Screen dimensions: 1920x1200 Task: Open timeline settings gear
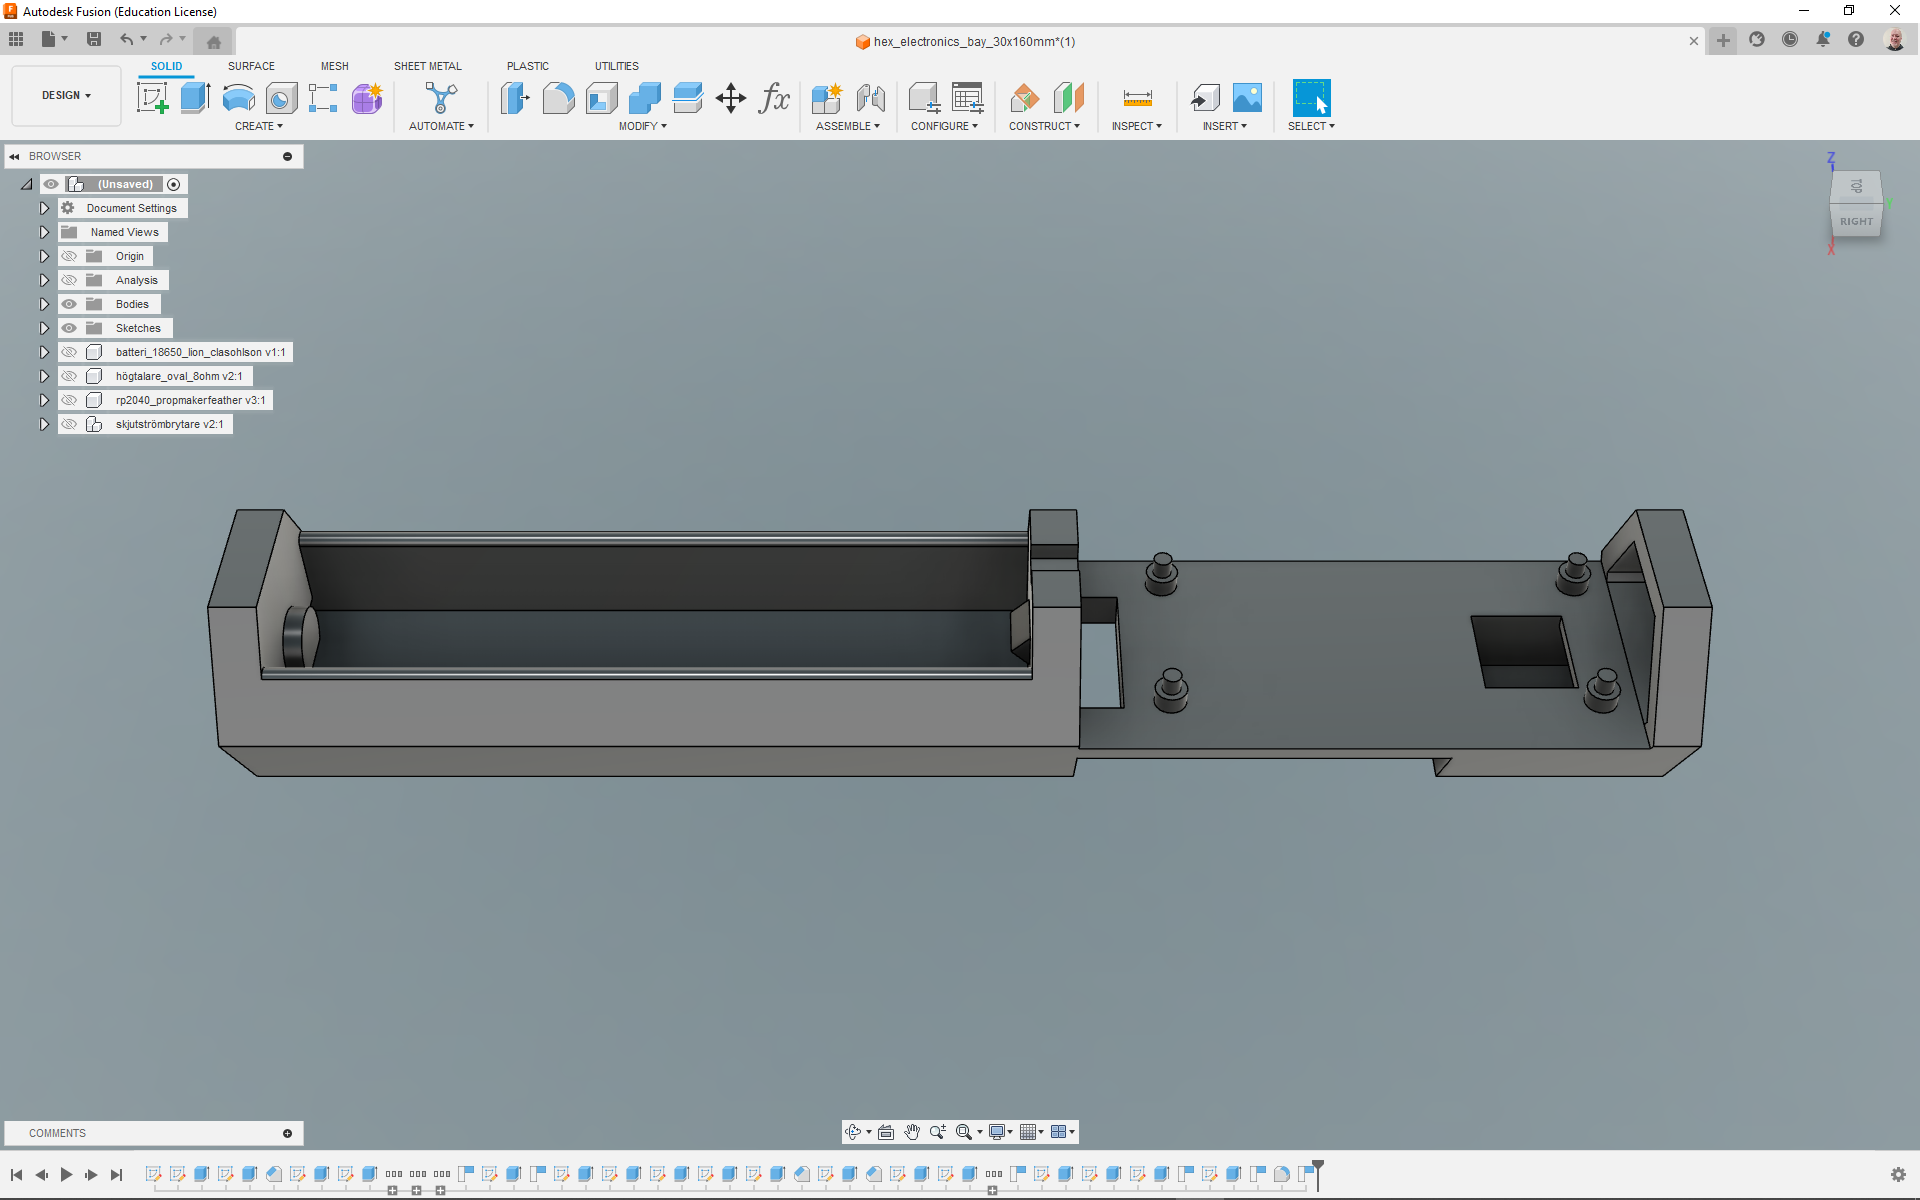pos(1898,1174)
